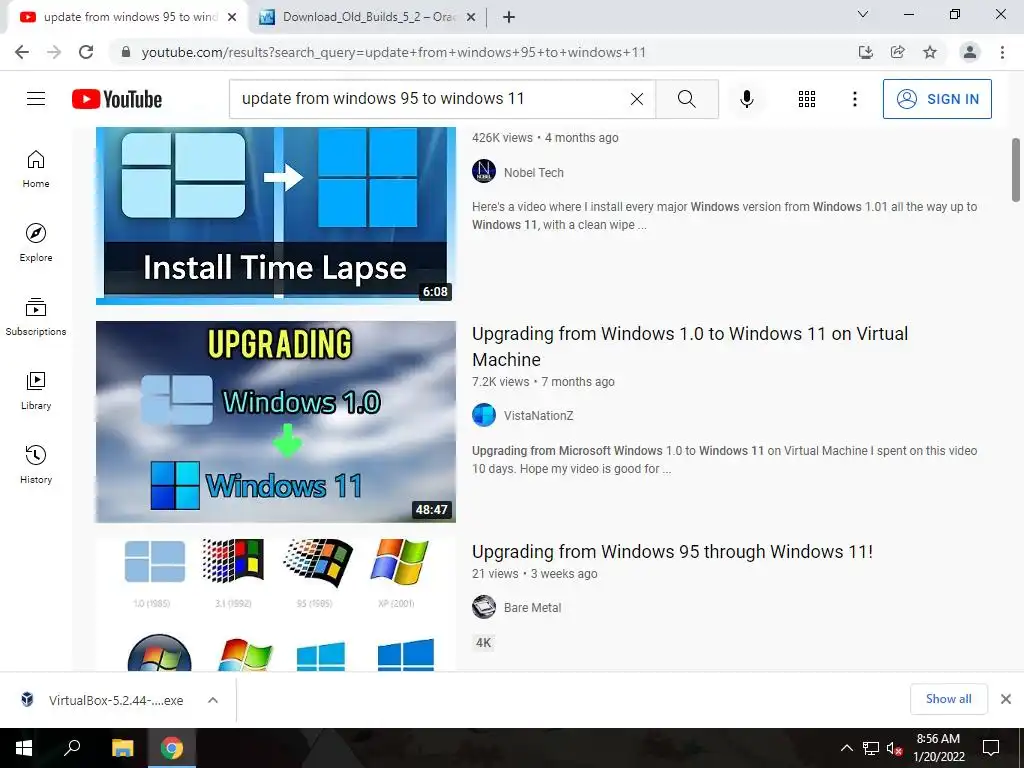Open the Bare Metal channel avatar
Image resolution: width=1024 pixels, height=768 pixels.
[x=484, y=607]
